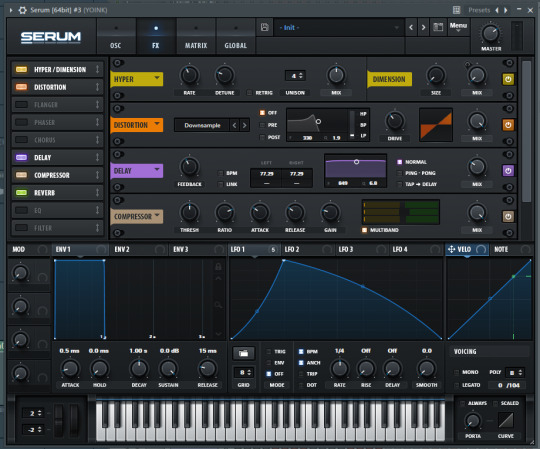Toggle Compressor effect power button

tap(508, 217)
